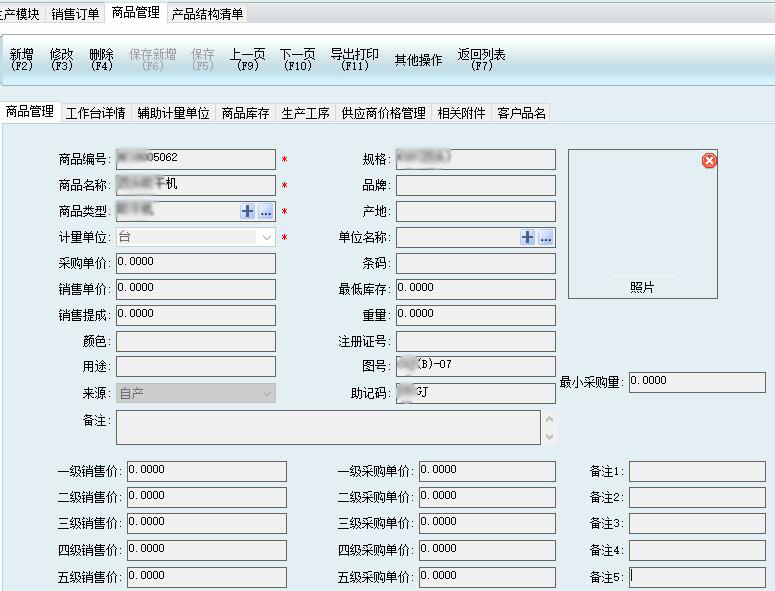Click the red X icon on photo box
Screen dimensions: 775x591
coord(709,161)
